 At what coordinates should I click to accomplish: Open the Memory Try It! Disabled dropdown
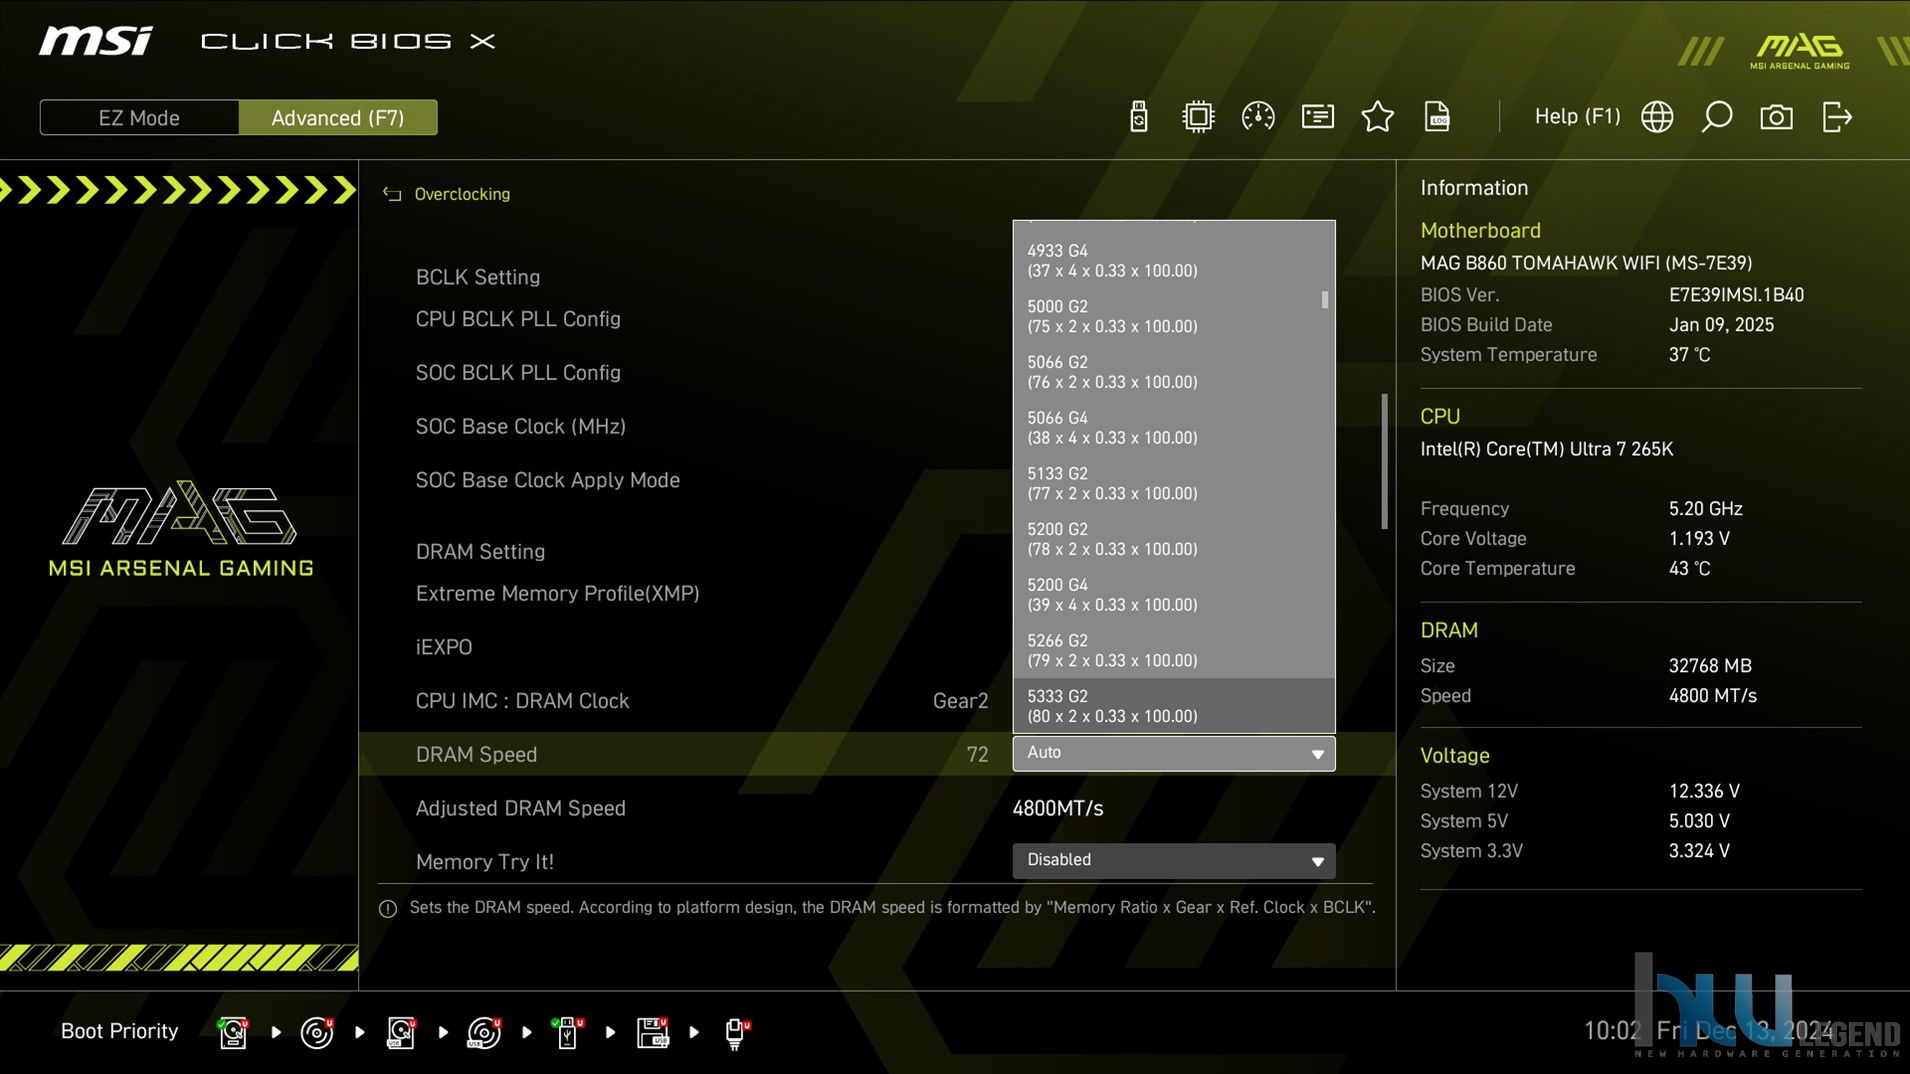[x=1173, y=861]
